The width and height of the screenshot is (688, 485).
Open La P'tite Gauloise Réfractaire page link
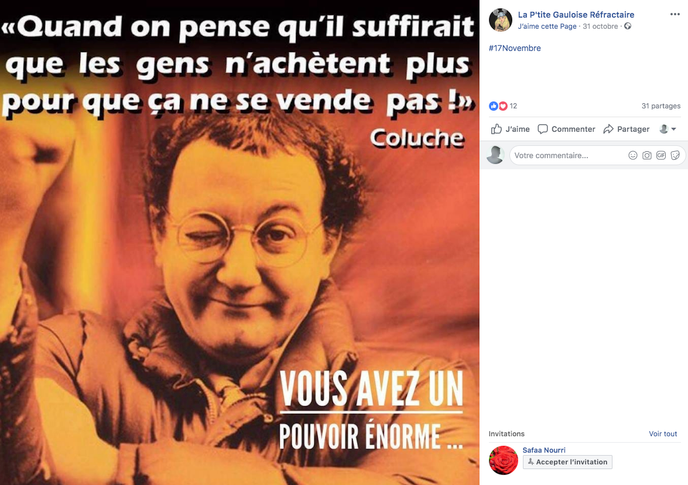tap(576, 14)
